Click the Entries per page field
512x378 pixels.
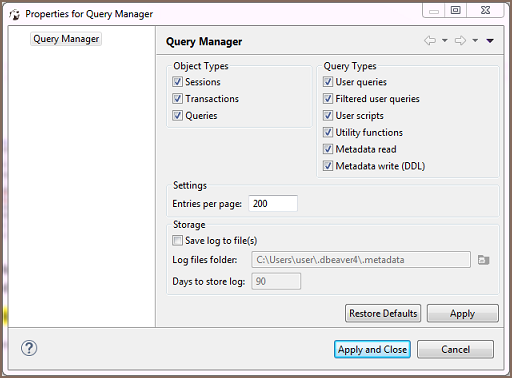[273, 203]
